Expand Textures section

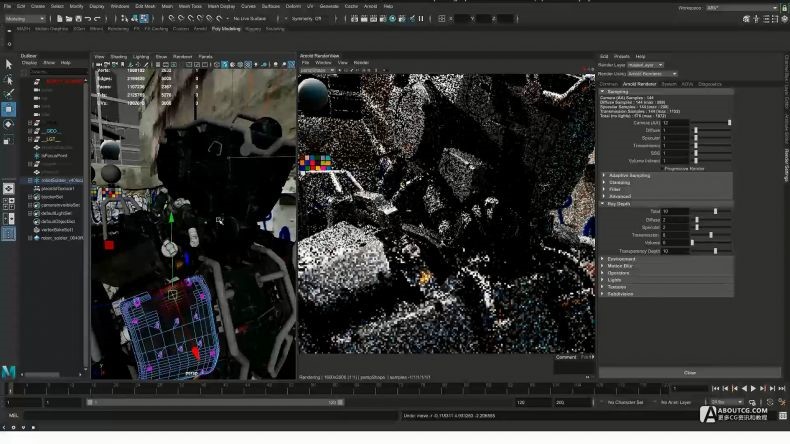(x=603, y=287)
